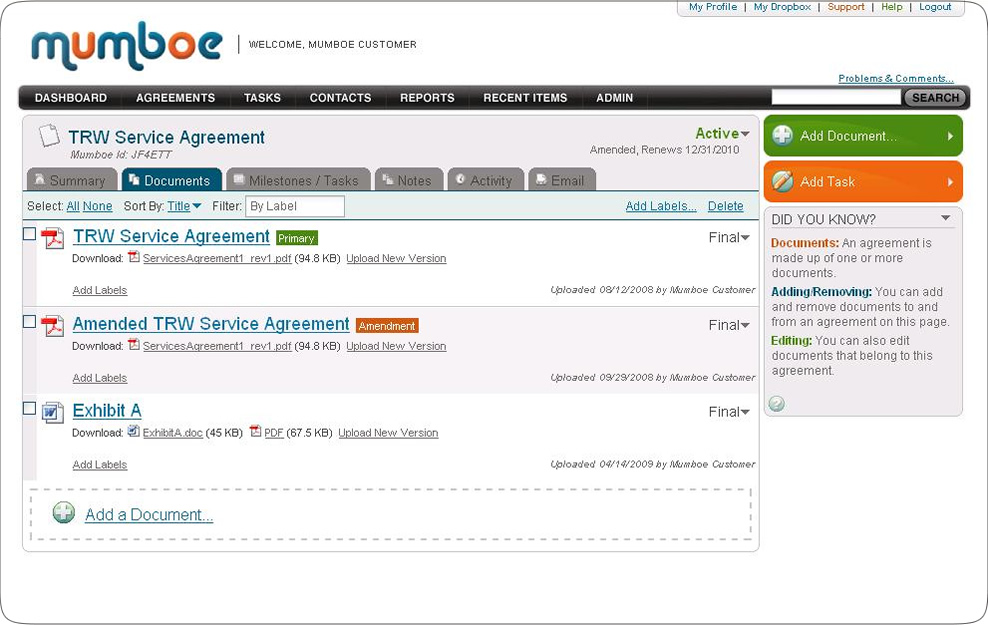
Task: Open the Sort By Title dropdown
Action: coord(184,206)
